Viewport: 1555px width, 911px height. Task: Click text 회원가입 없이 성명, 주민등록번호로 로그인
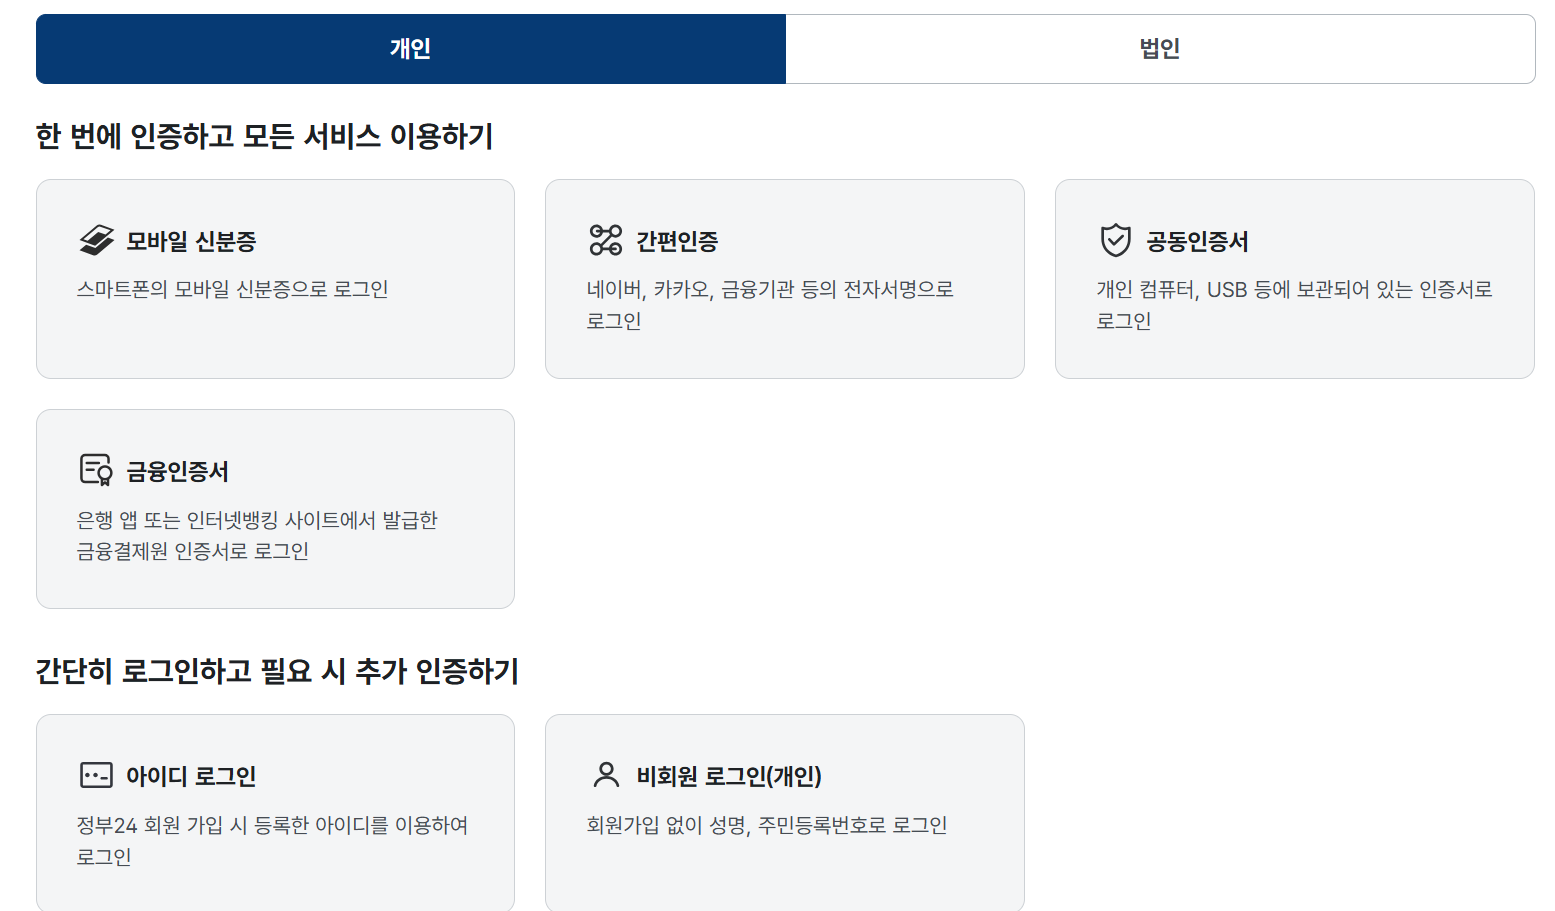tap(766, 825)
